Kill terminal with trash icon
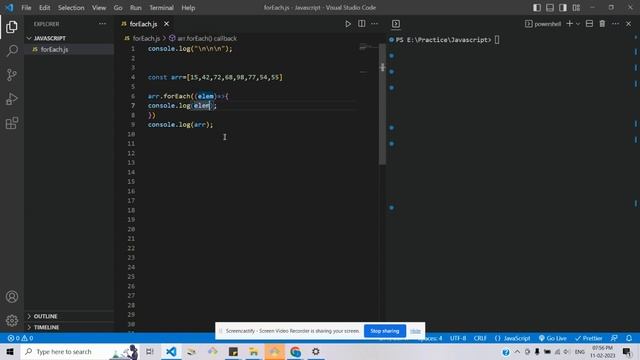The height and width of the screenshot is (360, 640). [602, 24]
